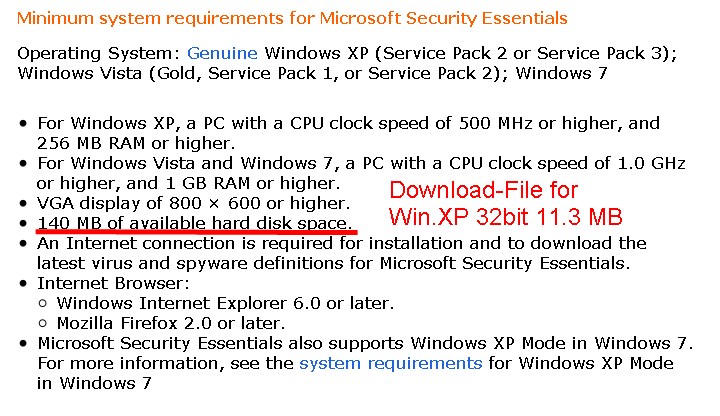Click the 256 MB RAM or higher text

(136, 143)
